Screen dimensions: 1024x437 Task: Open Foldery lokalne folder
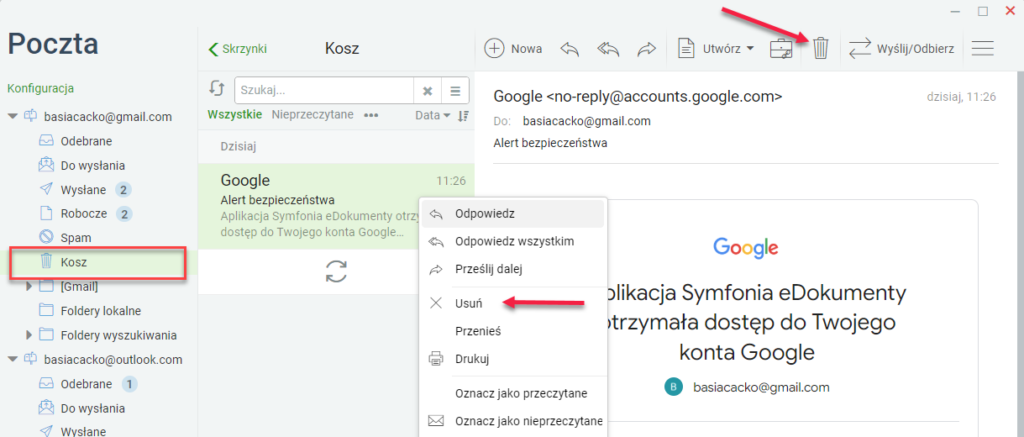[x=101, y=310]
